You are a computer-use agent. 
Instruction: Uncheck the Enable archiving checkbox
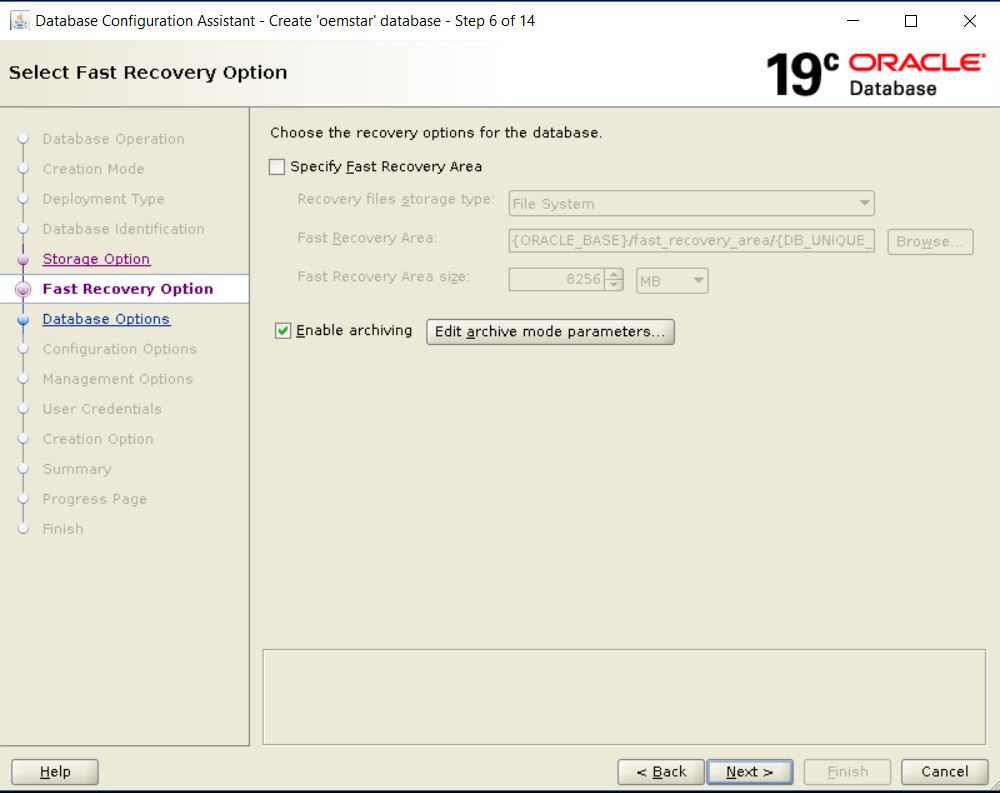pos(283,331)
